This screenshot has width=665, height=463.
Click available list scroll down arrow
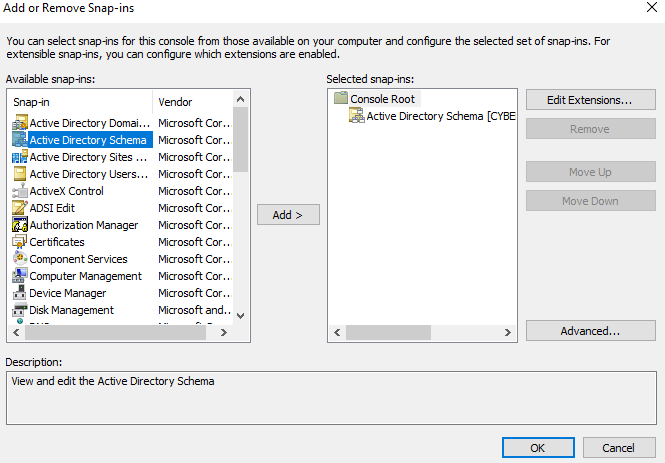coord(240,316)
